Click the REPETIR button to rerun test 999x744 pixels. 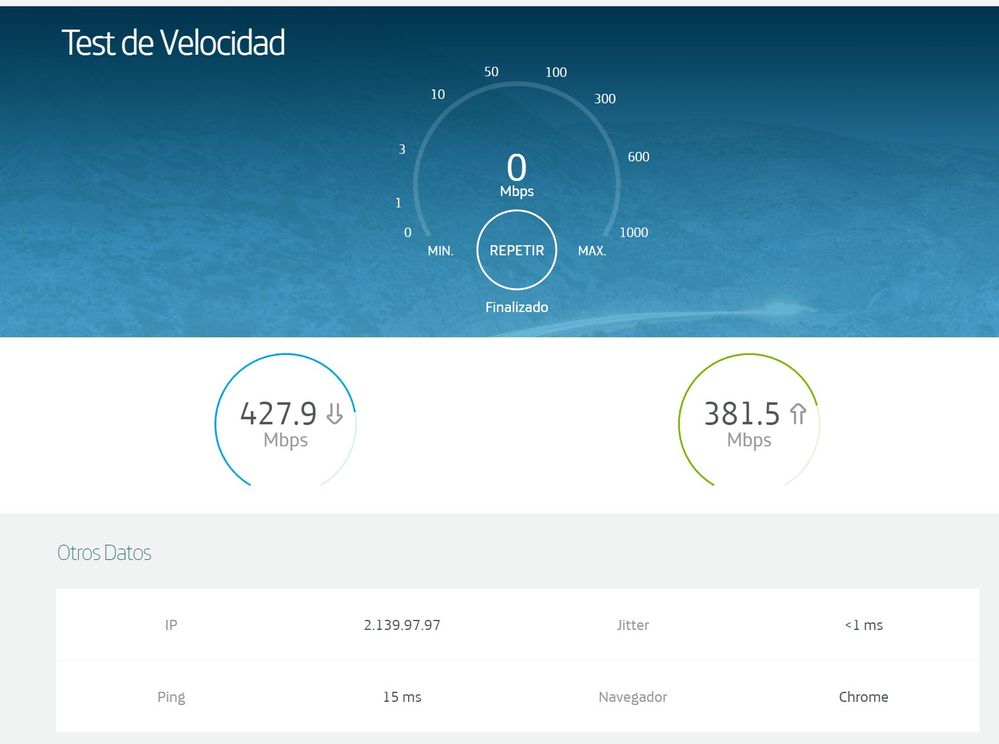coord(516,250)
